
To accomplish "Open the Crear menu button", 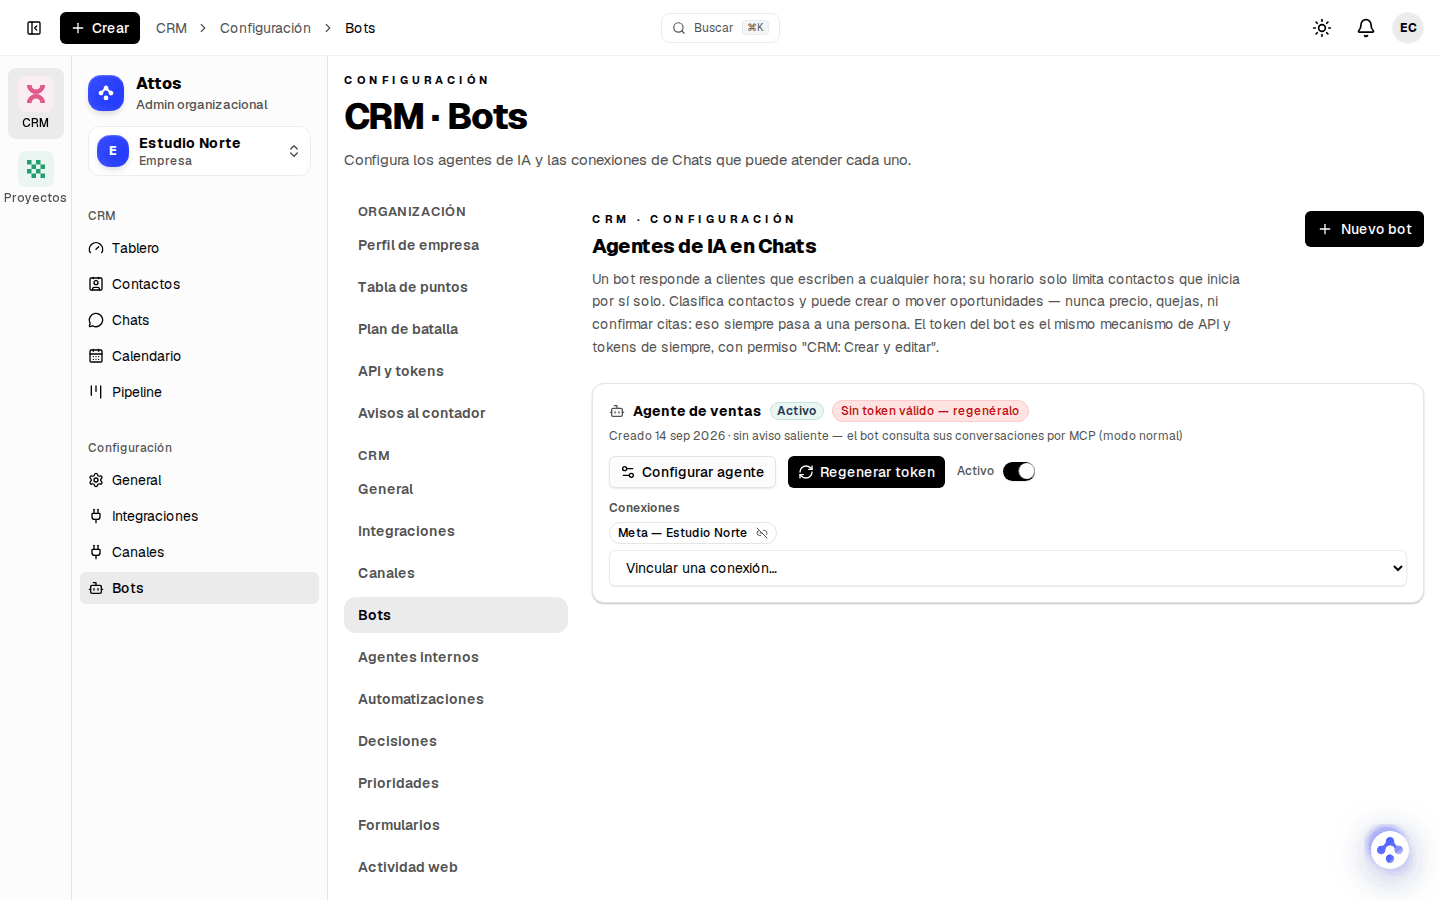I will [x=100, y=28].
